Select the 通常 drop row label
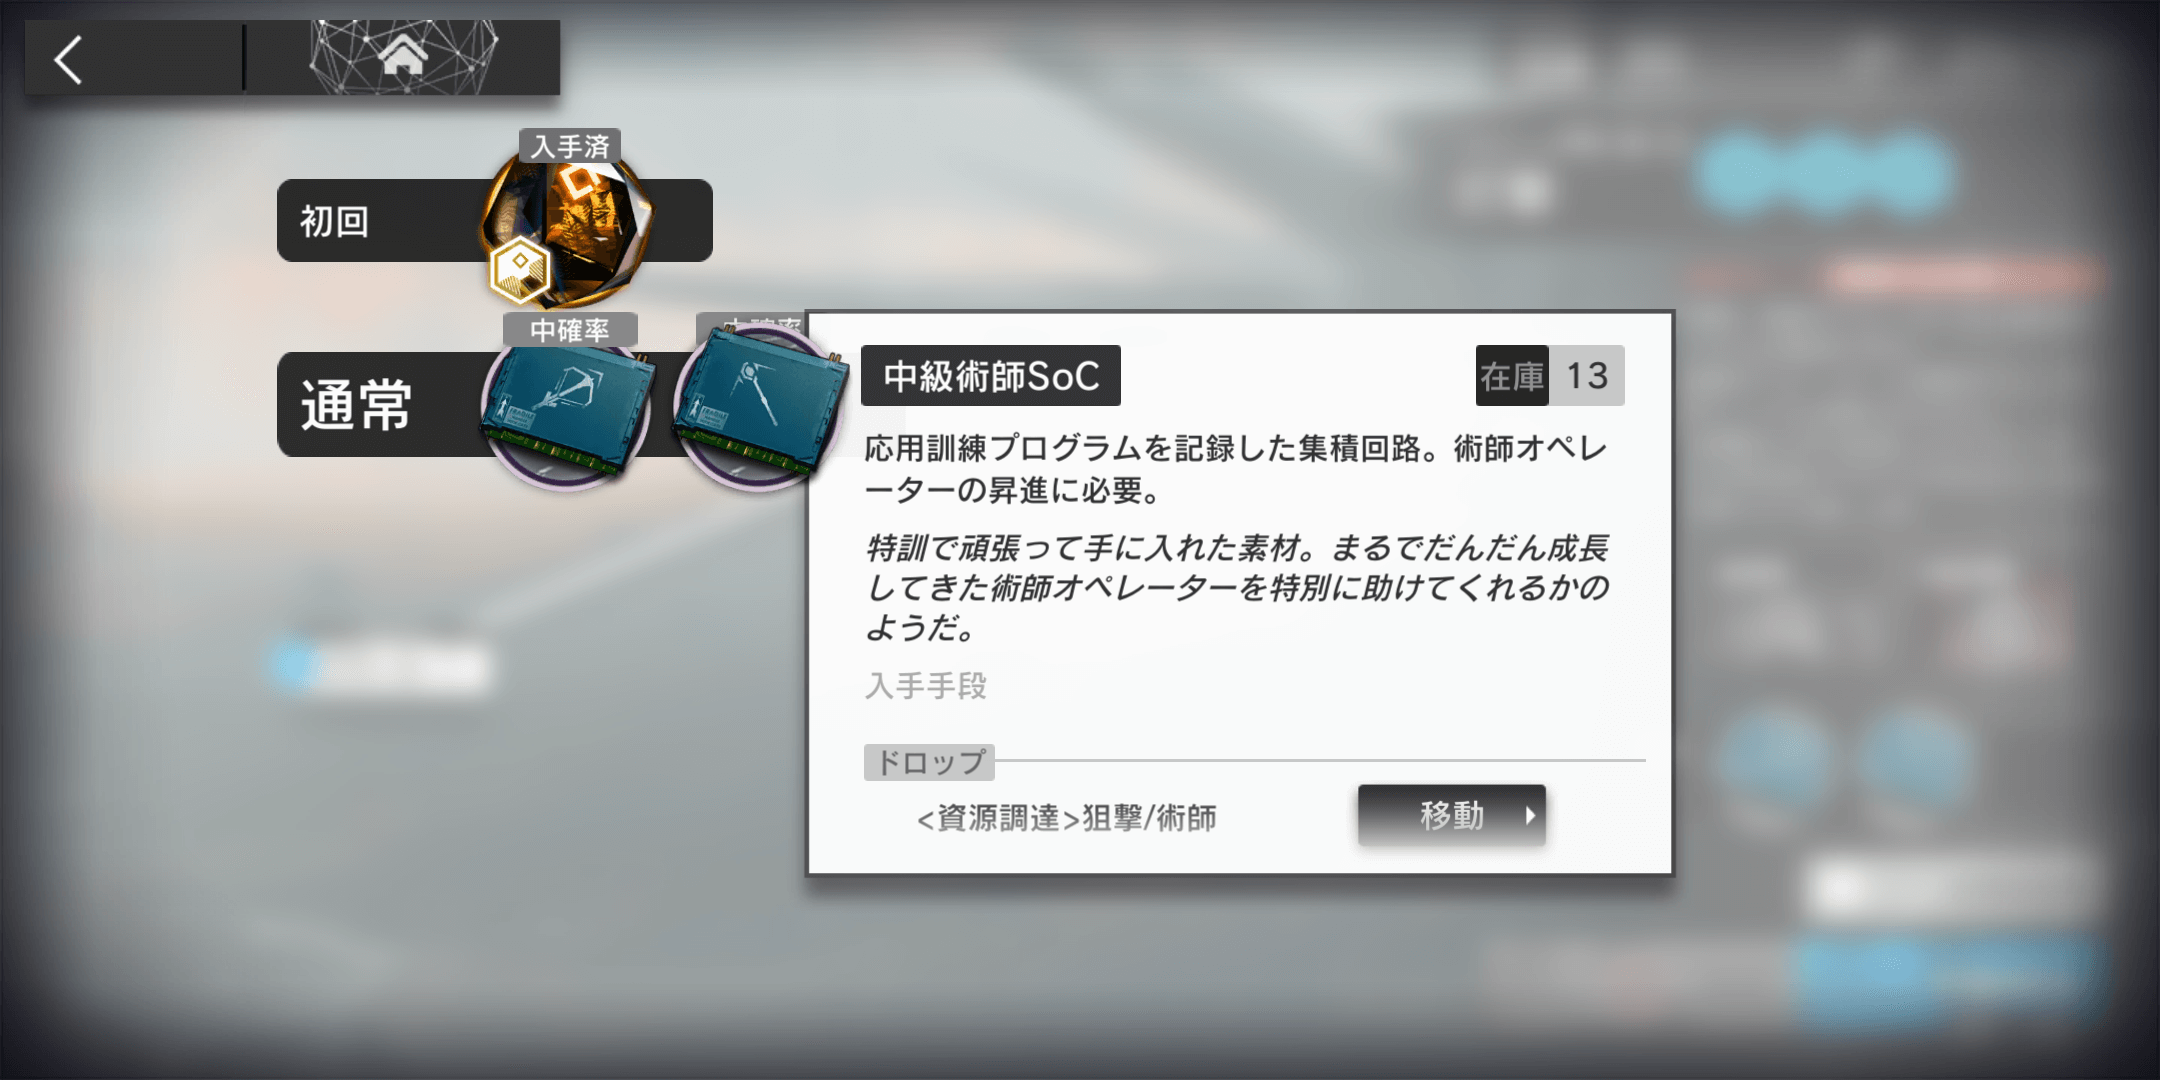The image size is (2160, 1080). [x=356, y=405]
